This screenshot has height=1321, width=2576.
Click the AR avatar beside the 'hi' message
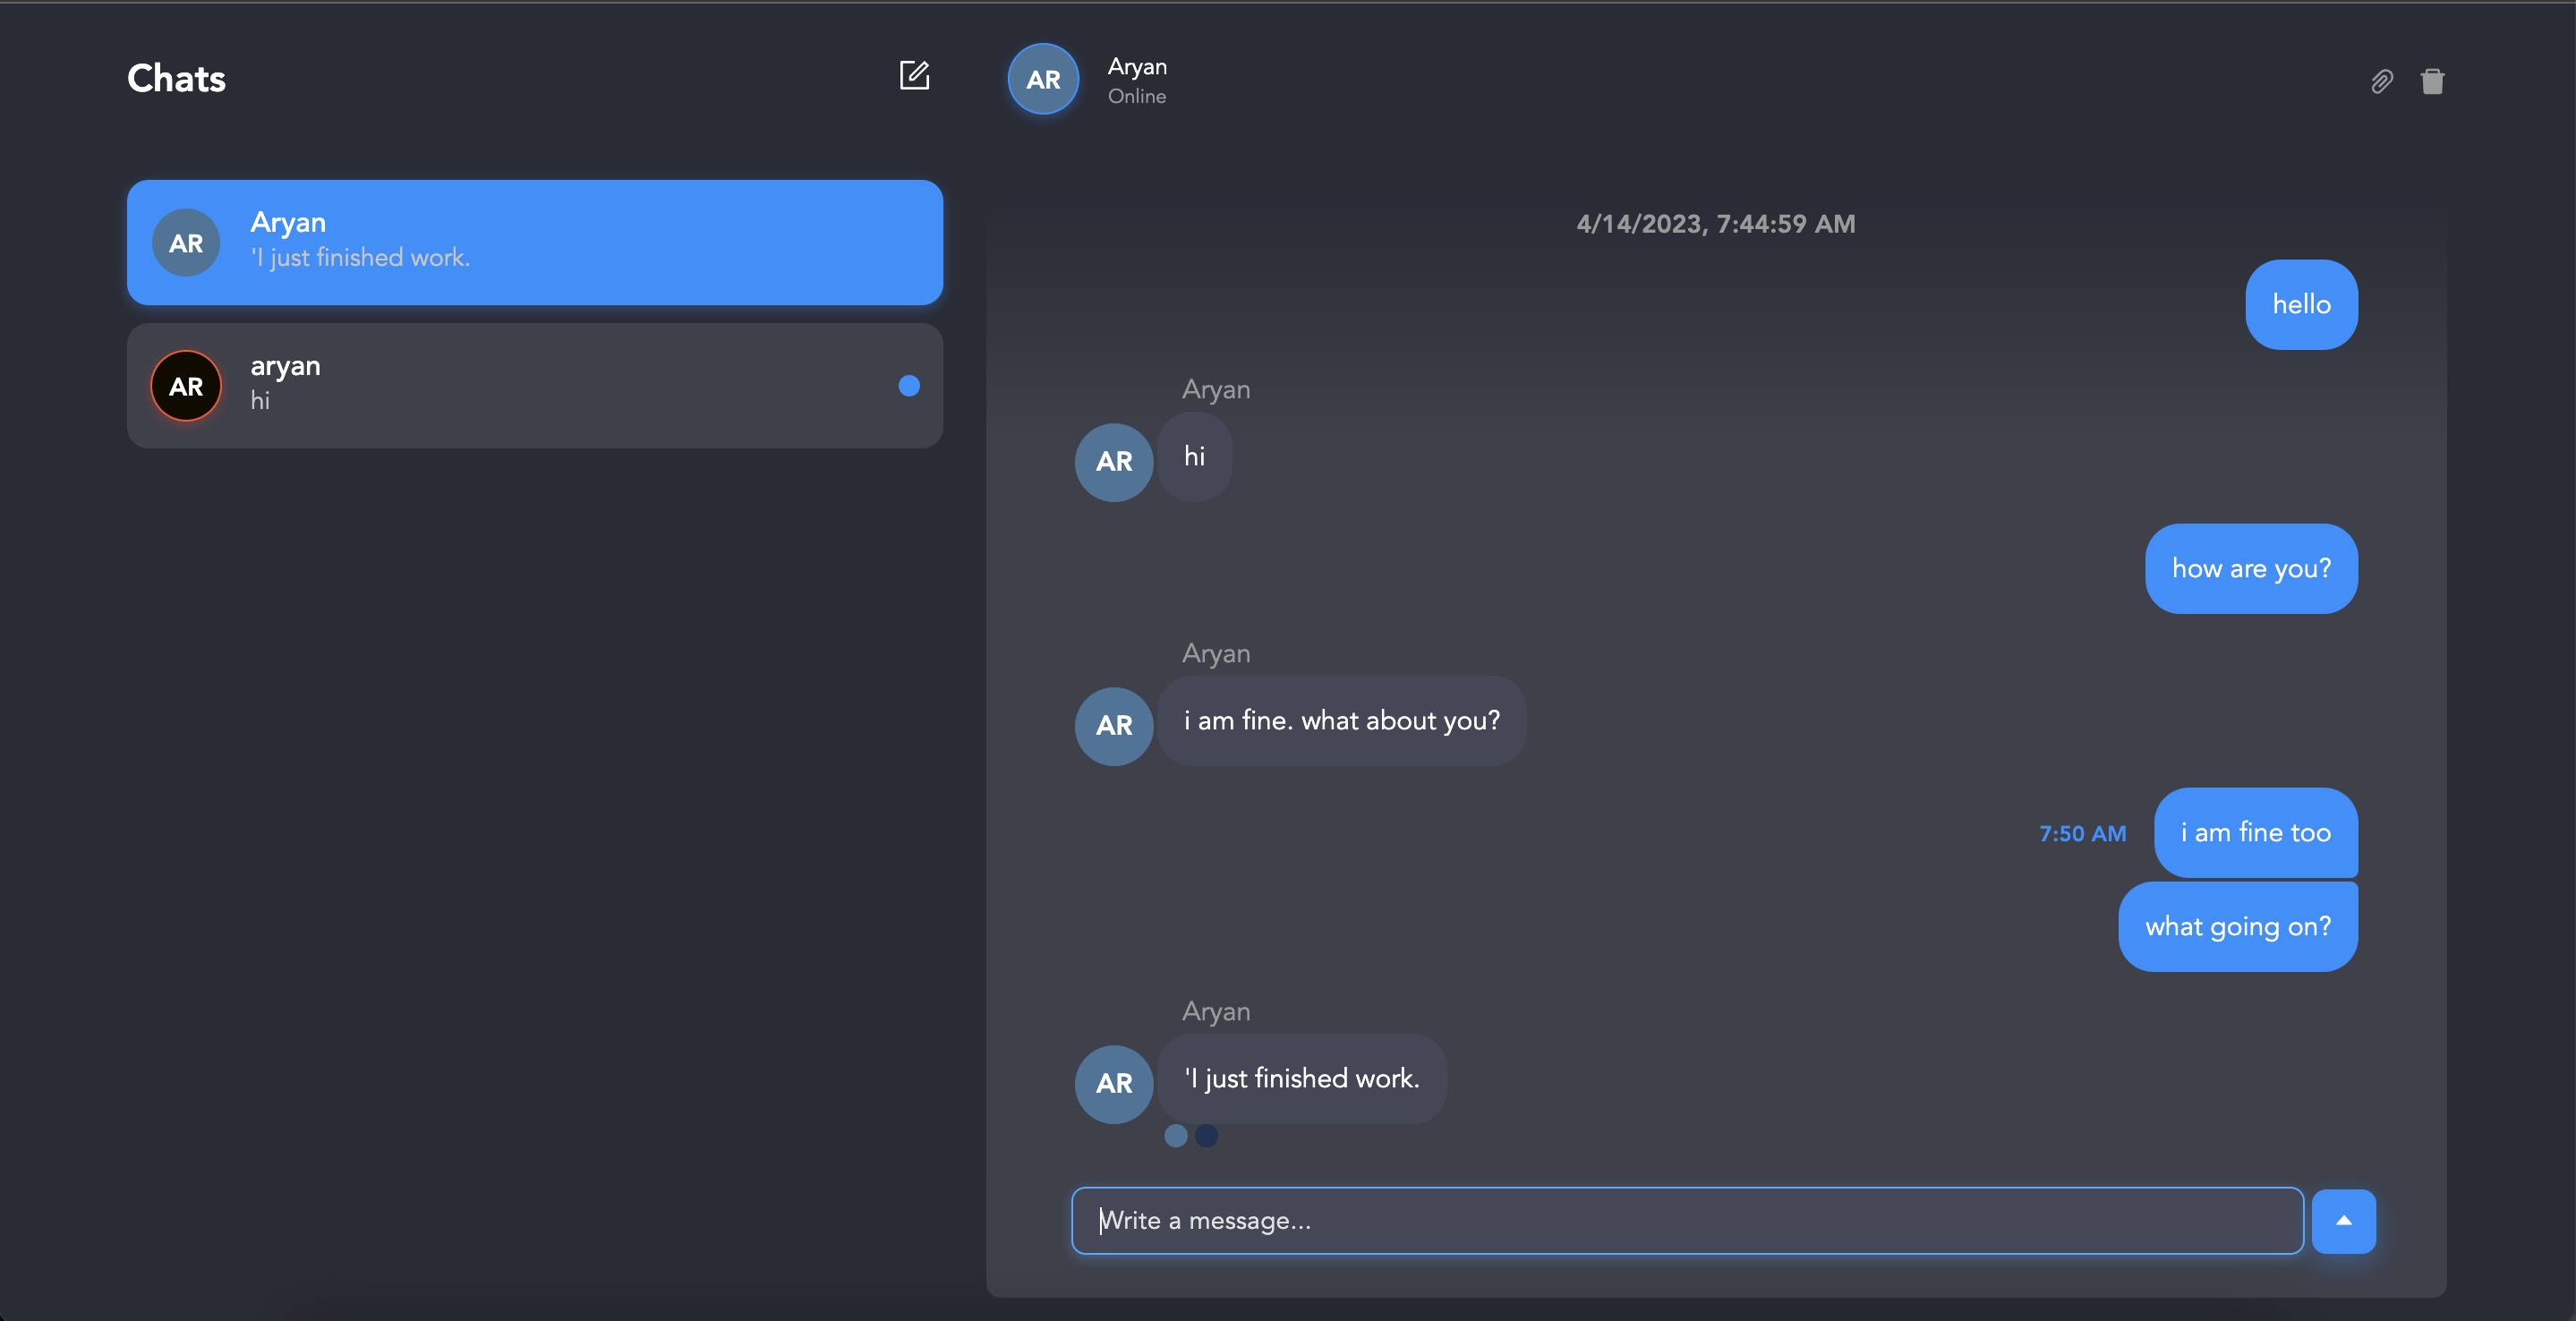point(1113,461)
